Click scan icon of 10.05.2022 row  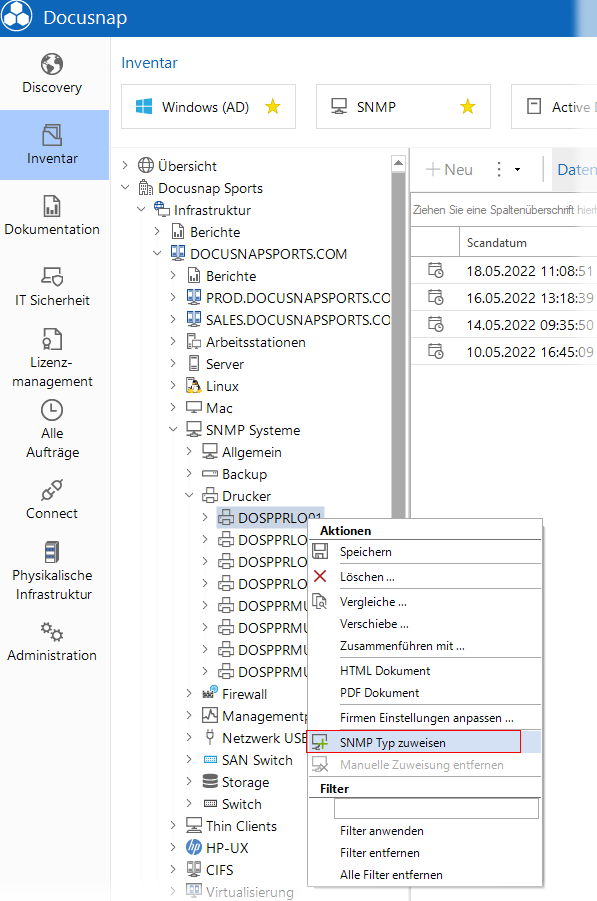point(436,351)
